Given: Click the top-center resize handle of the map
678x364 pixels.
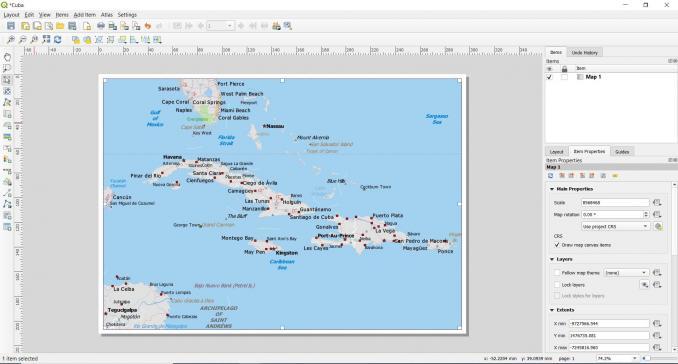Looking at the screenshot, I should 282,80.
